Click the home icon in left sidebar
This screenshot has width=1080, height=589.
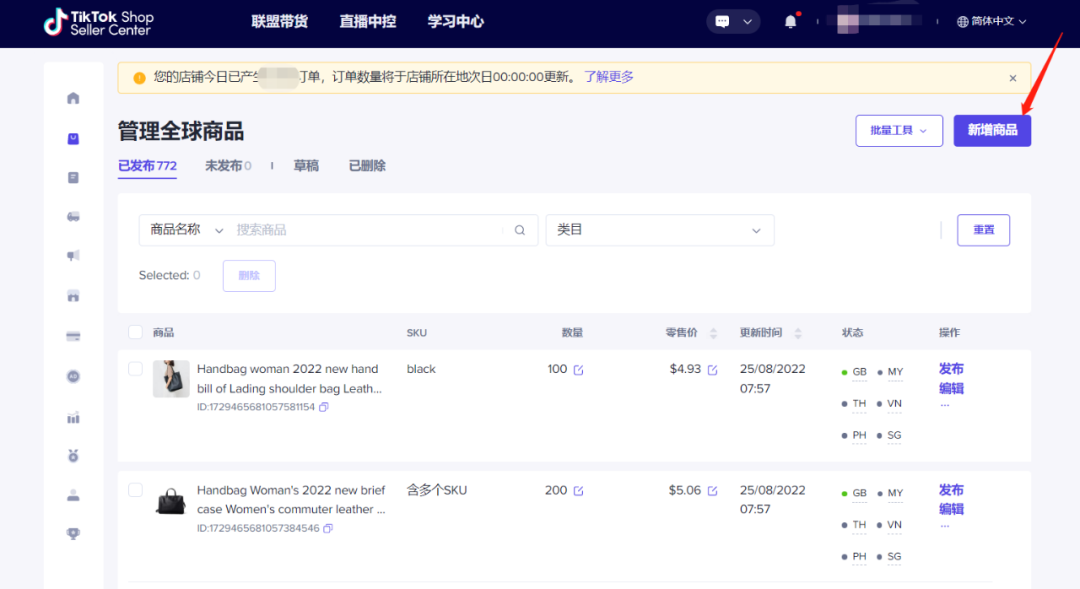coord(73,98)
